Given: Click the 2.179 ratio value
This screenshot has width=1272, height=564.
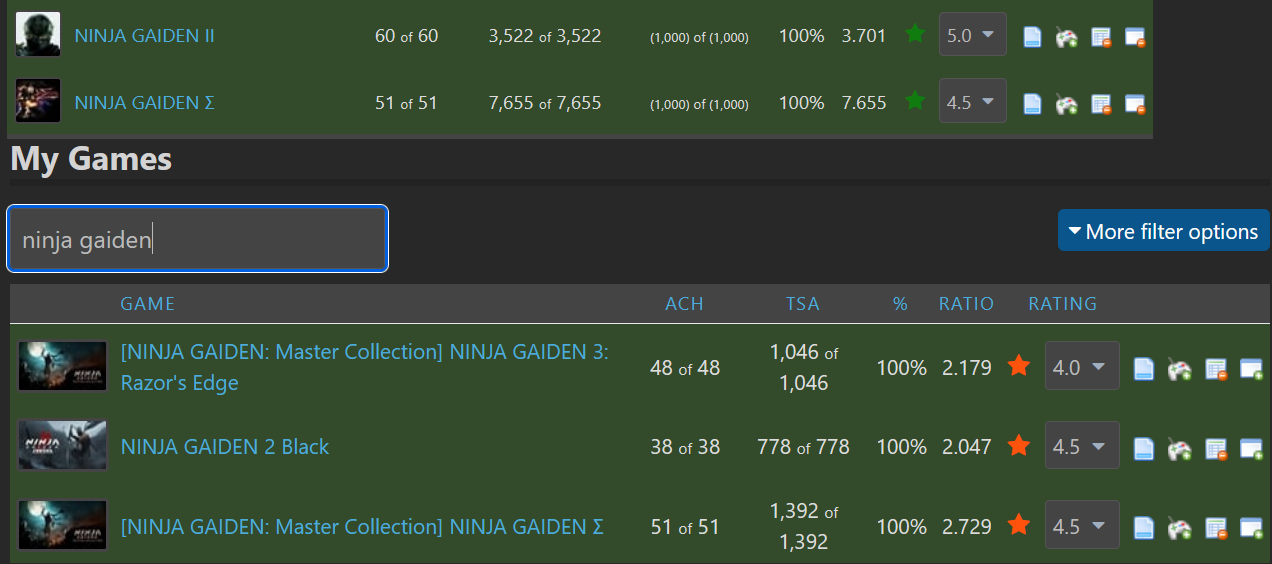Looking at the screenshot, I should point(967,368).
